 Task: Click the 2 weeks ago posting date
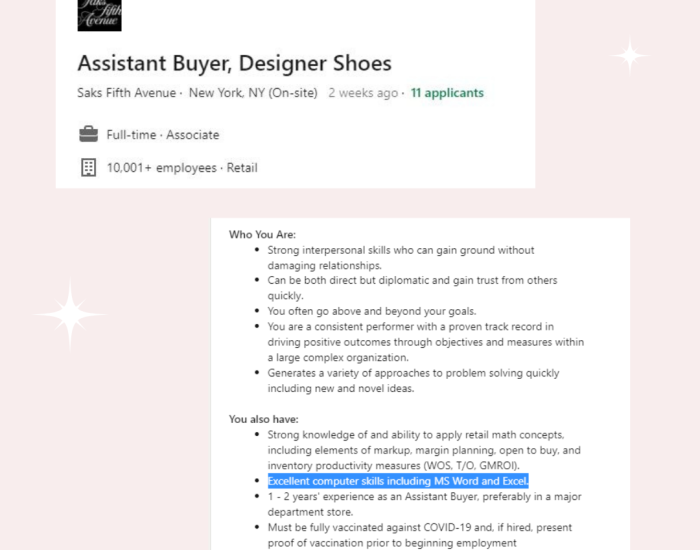coord(363,93)
